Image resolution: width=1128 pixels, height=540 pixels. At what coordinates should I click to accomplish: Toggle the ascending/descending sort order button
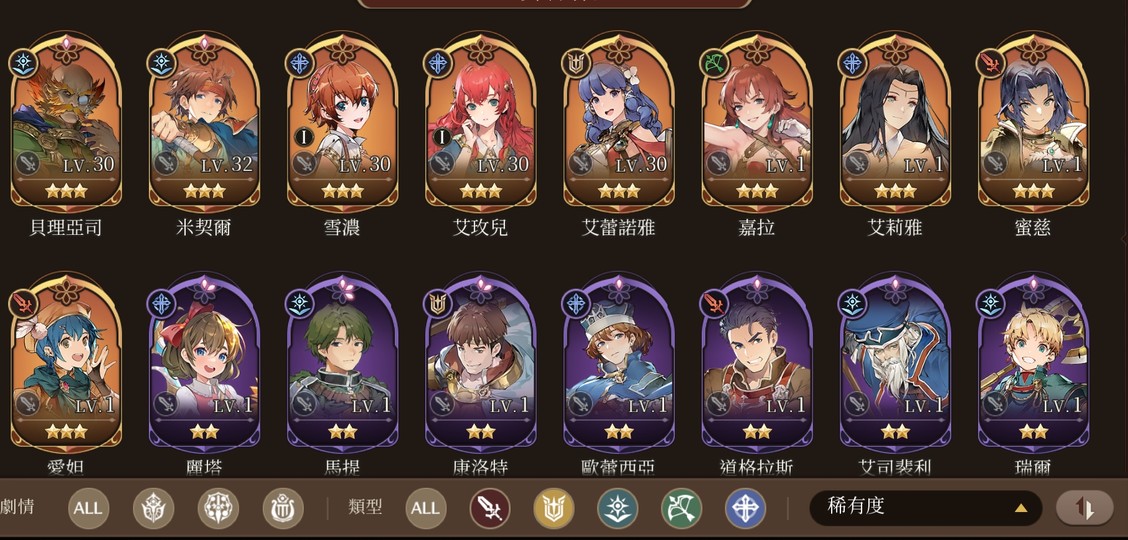(1084, 508)
